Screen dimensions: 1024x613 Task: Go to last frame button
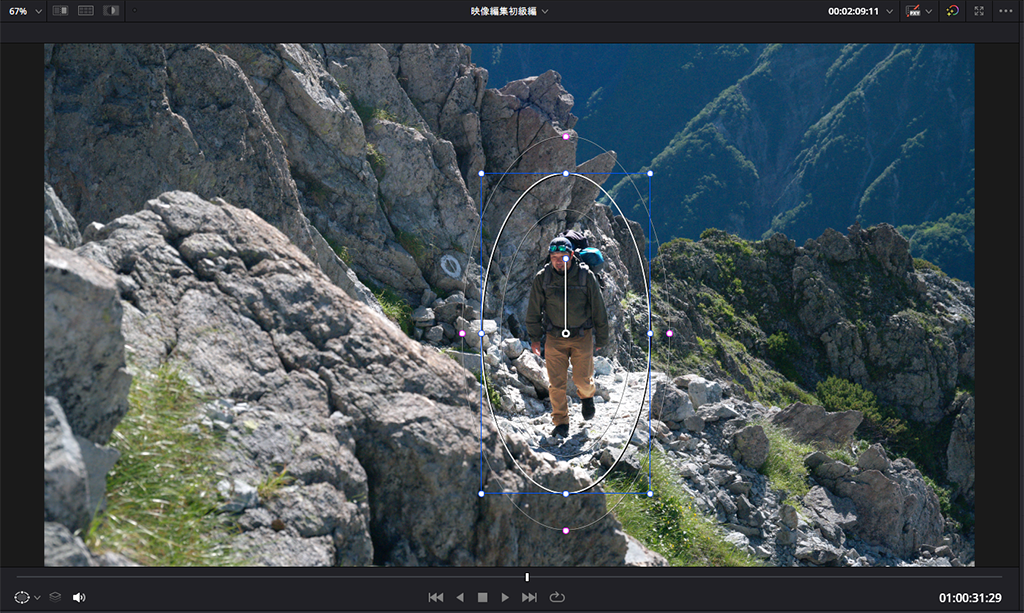click(529, 597)
